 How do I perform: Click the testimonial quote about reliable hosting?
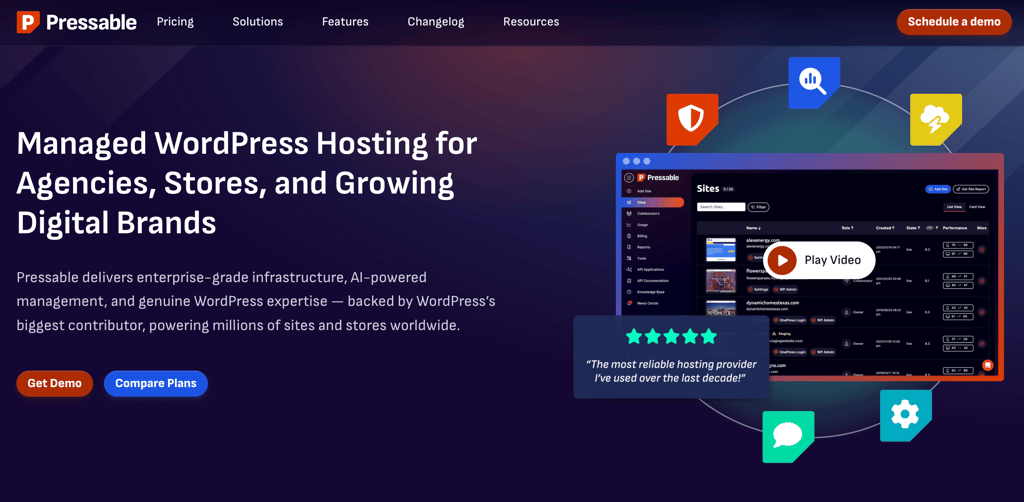point(671,371)
